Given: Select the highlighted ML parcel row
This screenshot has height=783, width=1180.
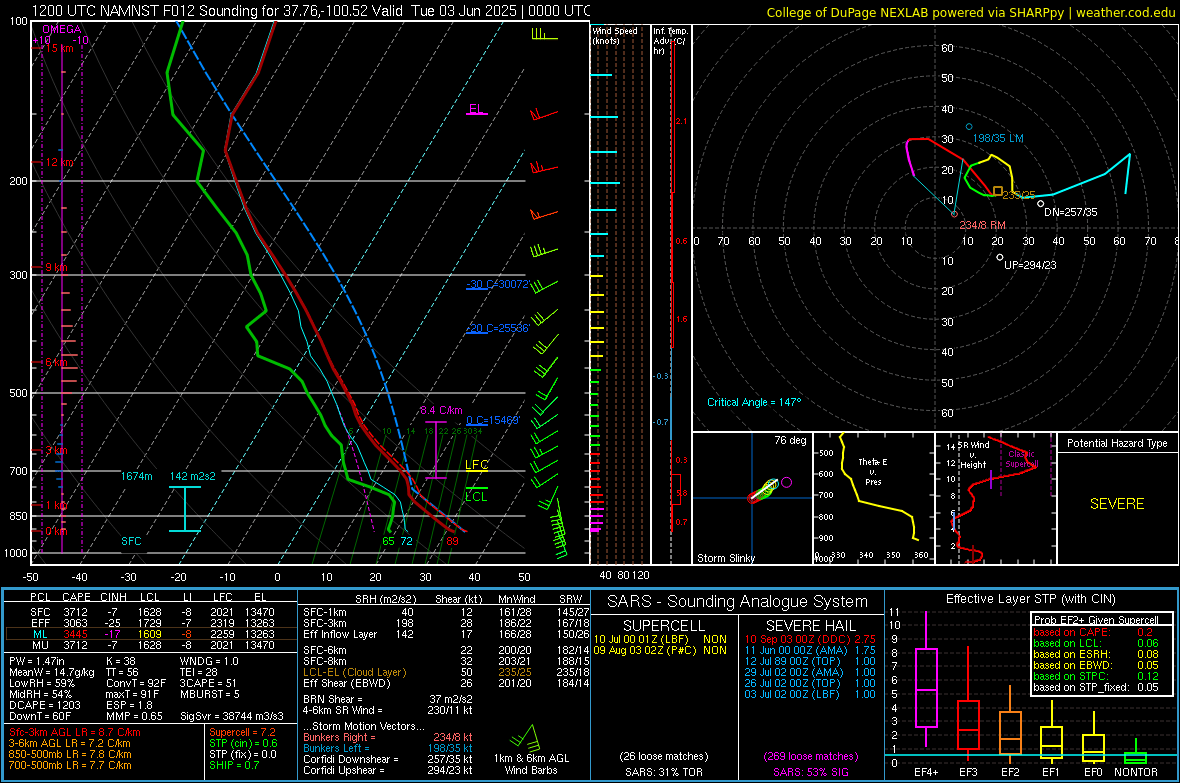Looking at the screenshot, I should click(x=151, y=634).
